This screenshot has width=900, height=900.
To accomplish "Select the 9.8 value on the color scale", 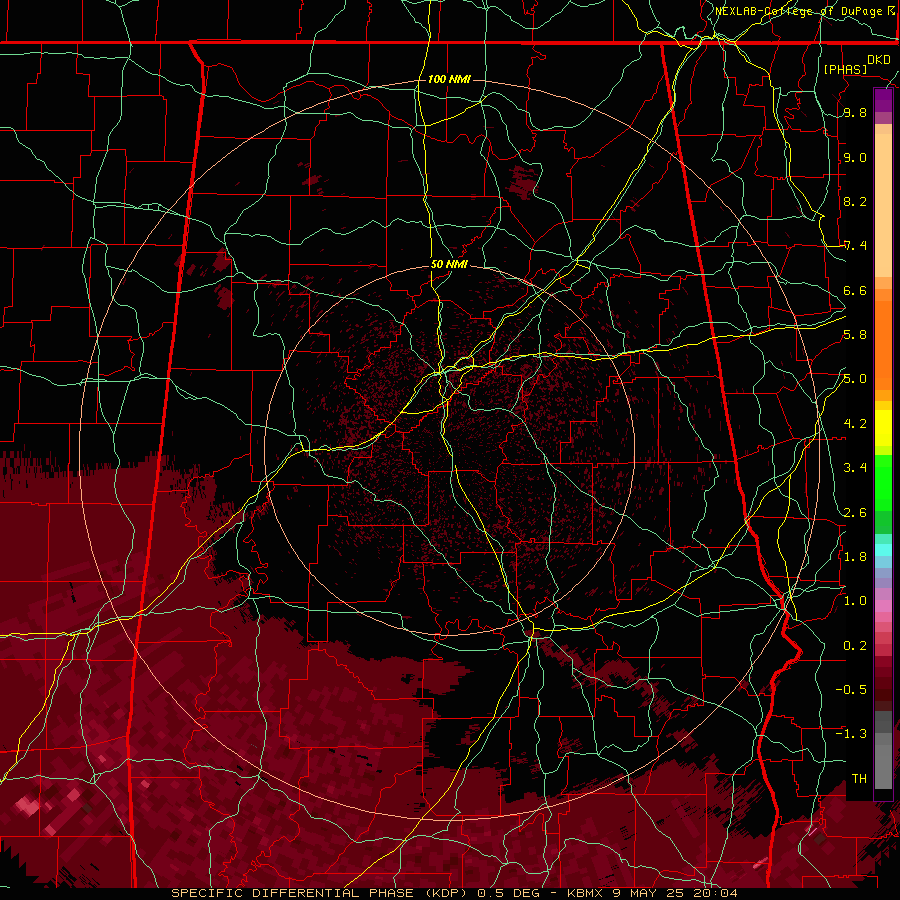I will point(855,113).
